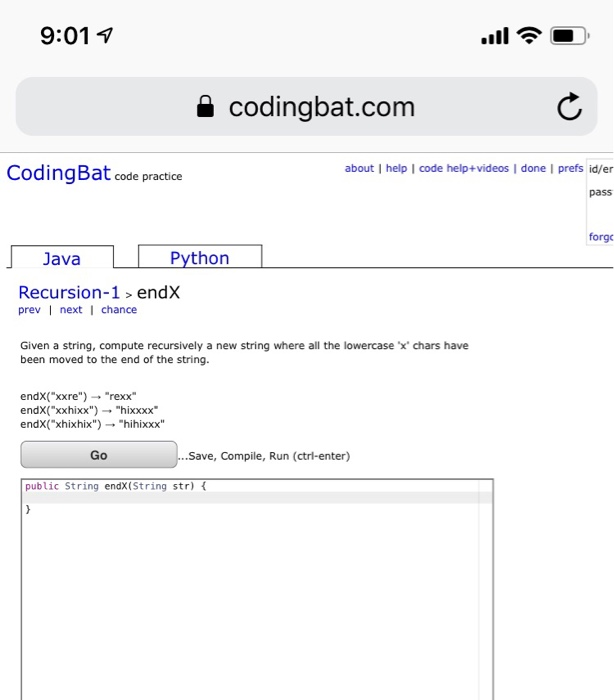
Task: Tap the padlock icon in address bar
Action: pos(205,106)
